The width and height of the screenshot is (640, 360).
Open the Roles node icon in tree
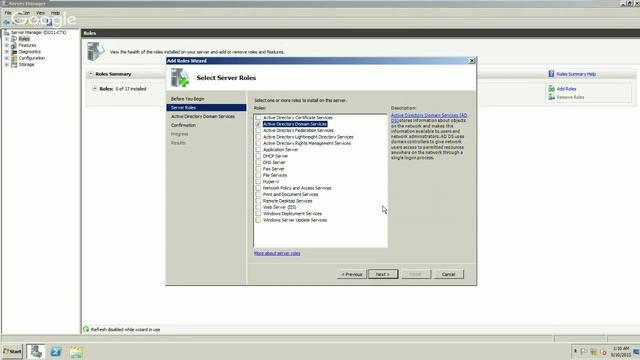pos(14,39)
